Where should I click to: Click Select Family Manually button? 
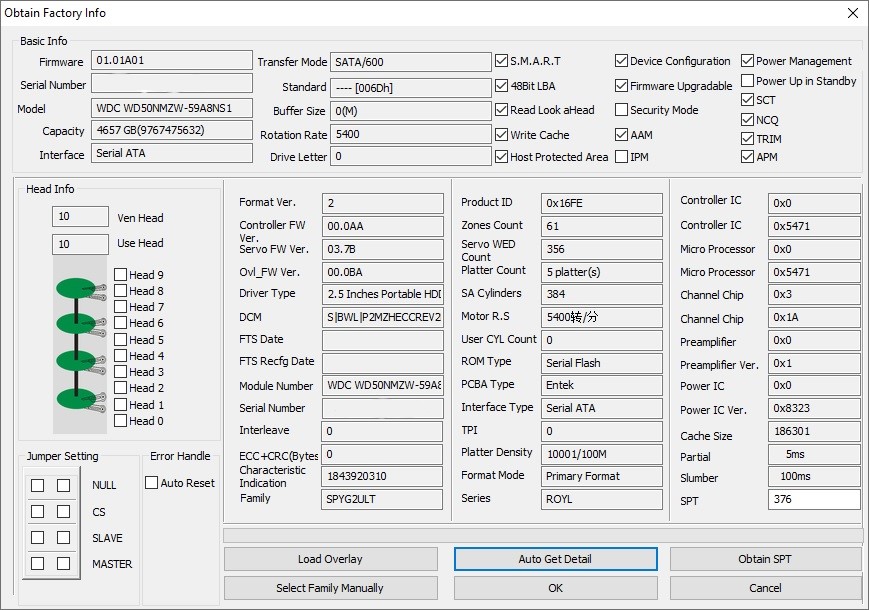(x=330, y=588)
